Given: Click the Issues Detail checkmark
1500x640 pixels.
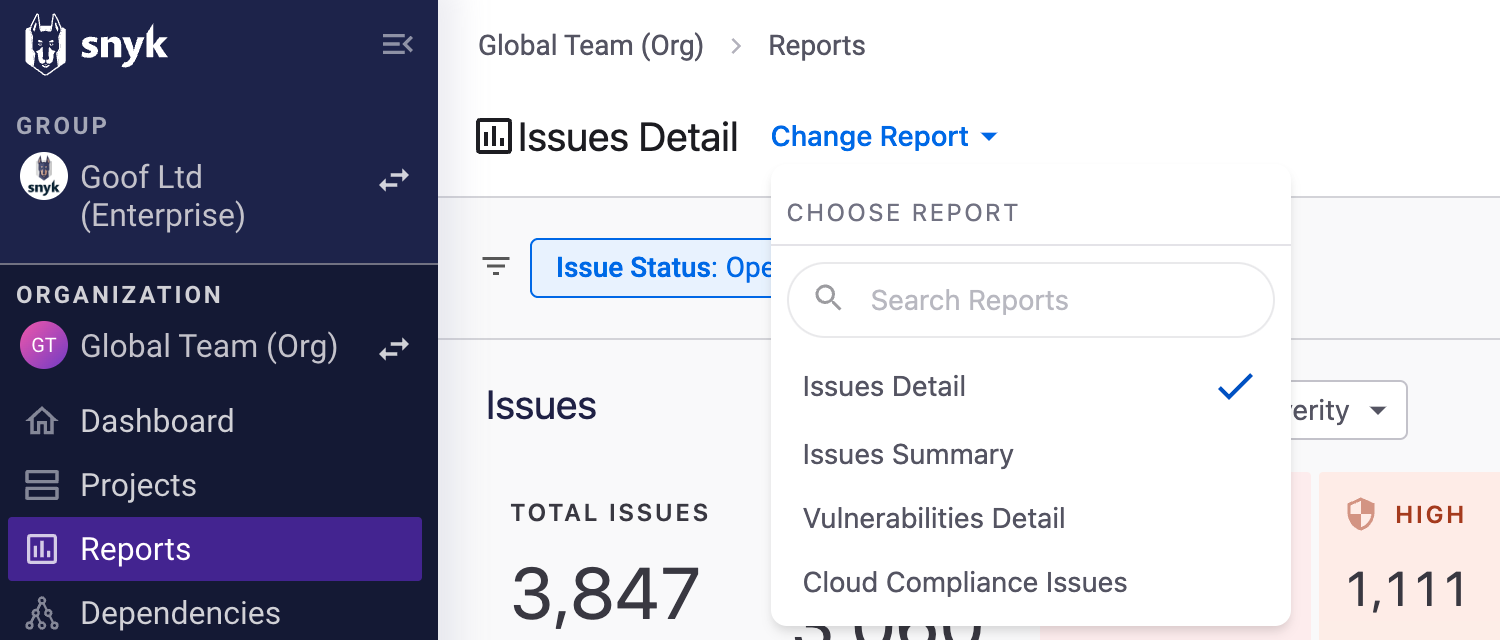Looking at the screenshot, I should (1235, 387).
